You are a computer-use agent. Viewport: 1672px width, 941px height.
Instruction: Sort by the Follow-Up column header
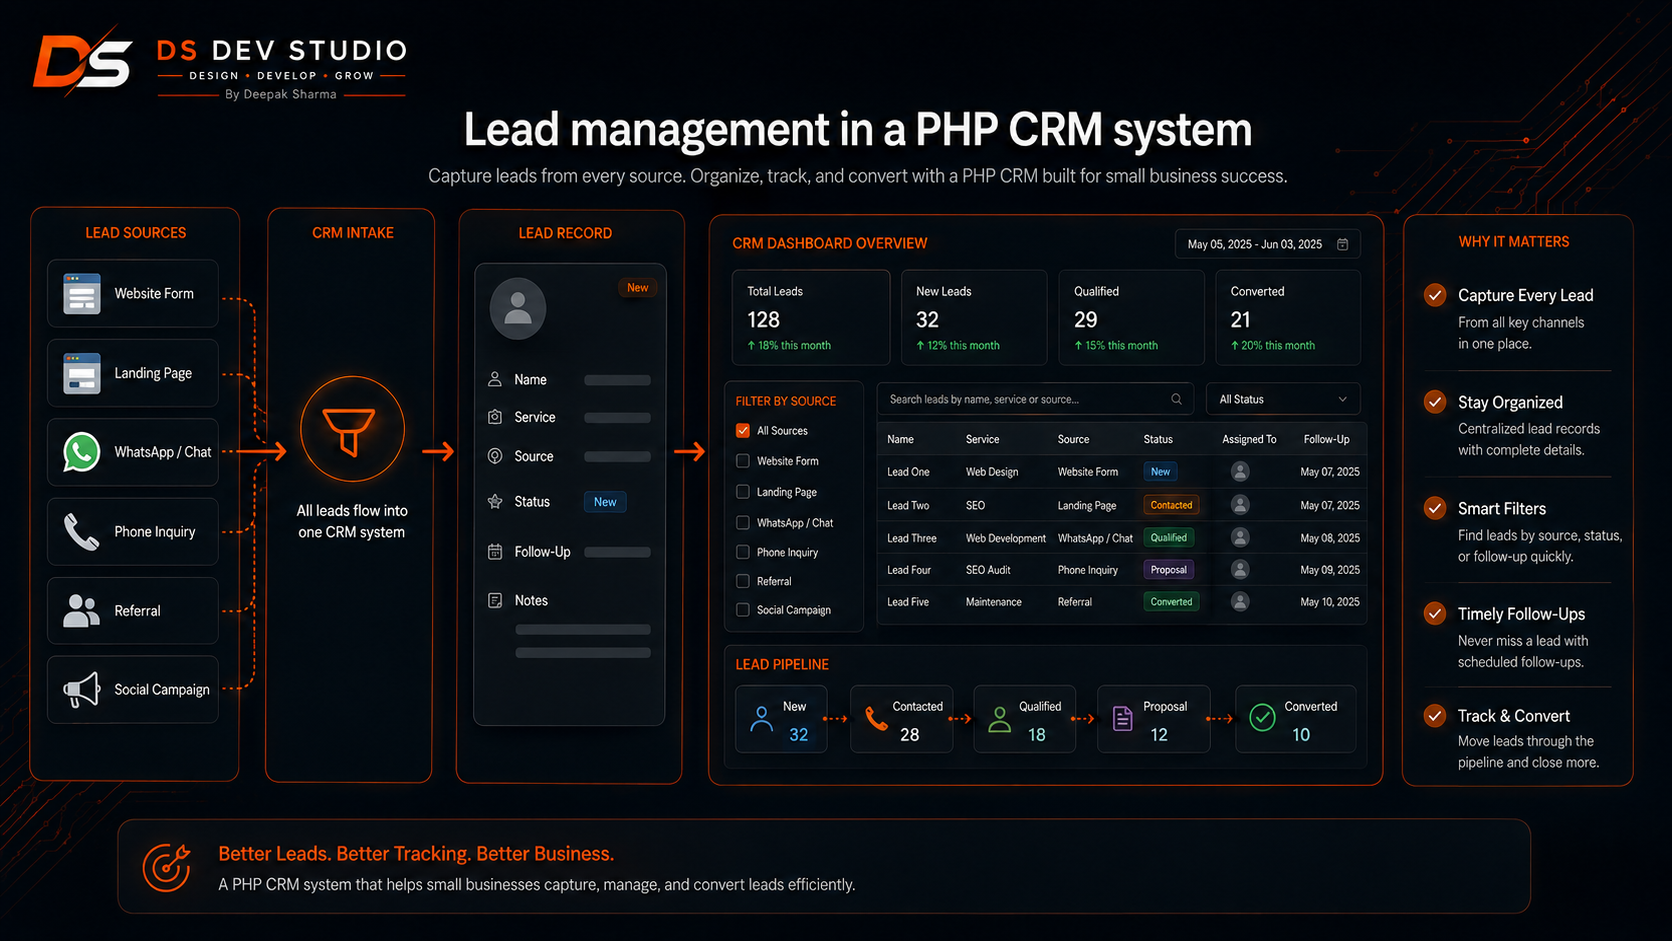point(1326,439)
